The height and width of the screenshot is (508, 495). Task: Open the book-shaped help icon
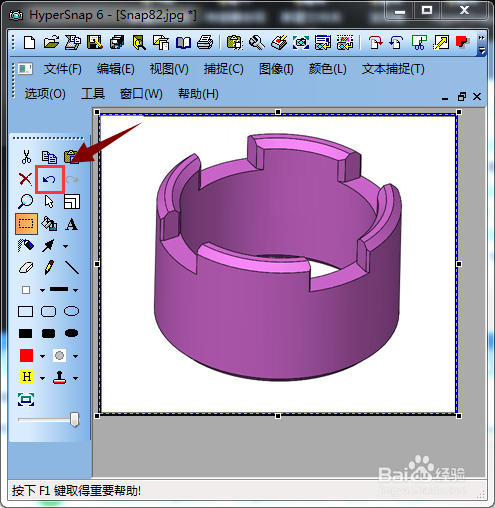tap(183, 43)
